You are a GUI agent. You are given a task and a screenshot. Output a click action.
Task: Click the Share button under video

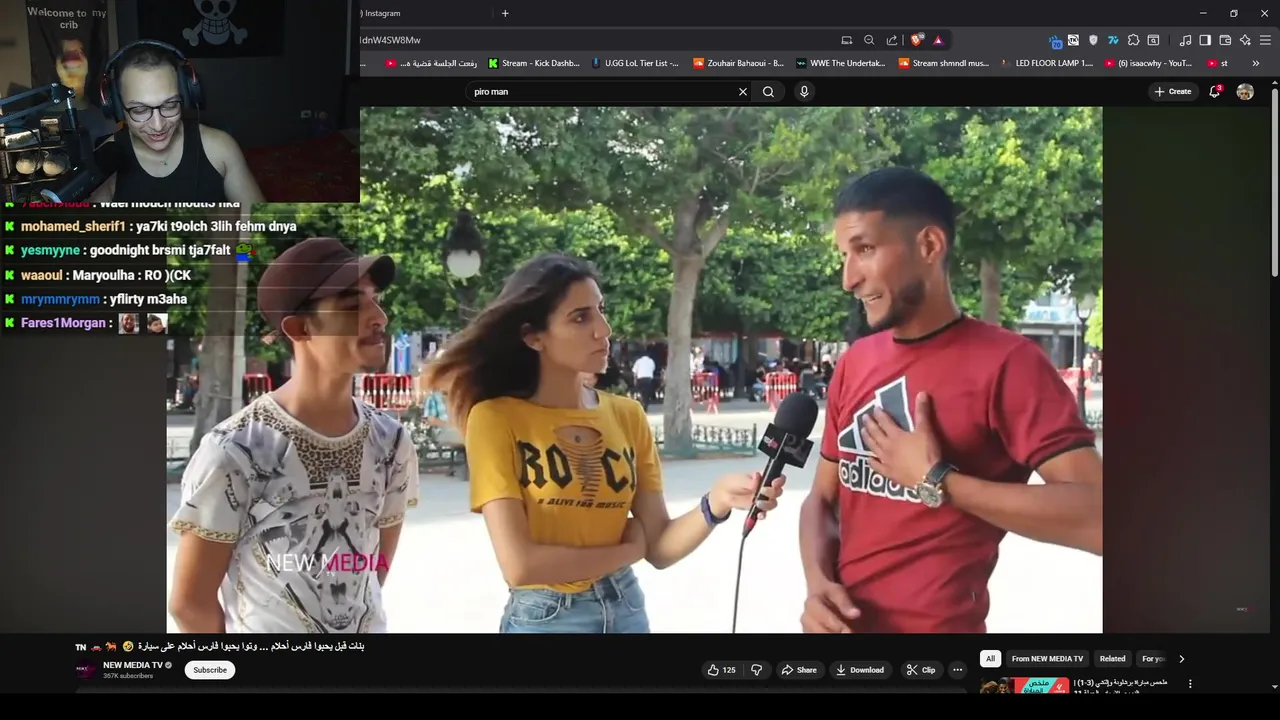[x=799, y=670]
